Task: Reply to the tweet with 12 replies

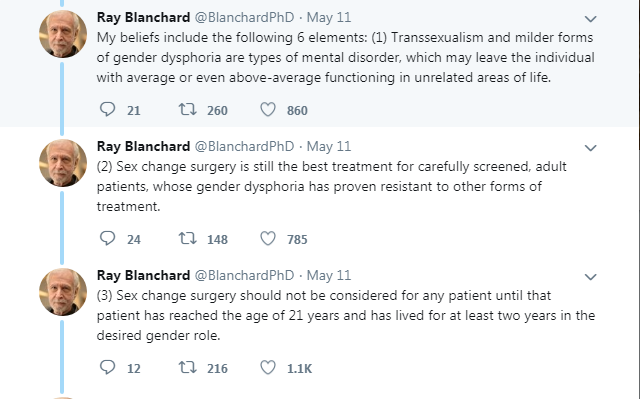Action: tap(108, 368)
